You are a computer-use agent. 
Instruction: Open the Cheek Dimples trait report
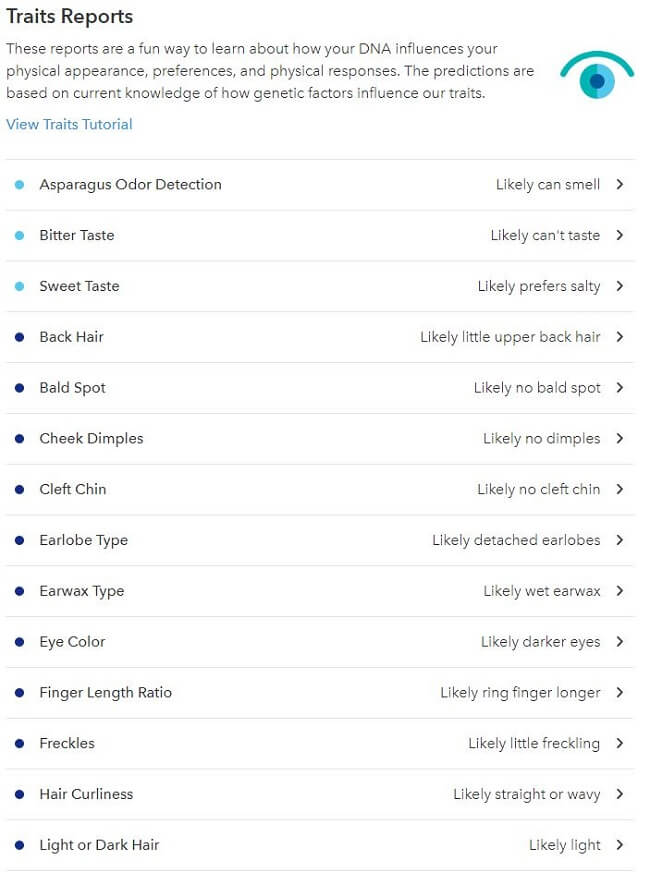320,439
